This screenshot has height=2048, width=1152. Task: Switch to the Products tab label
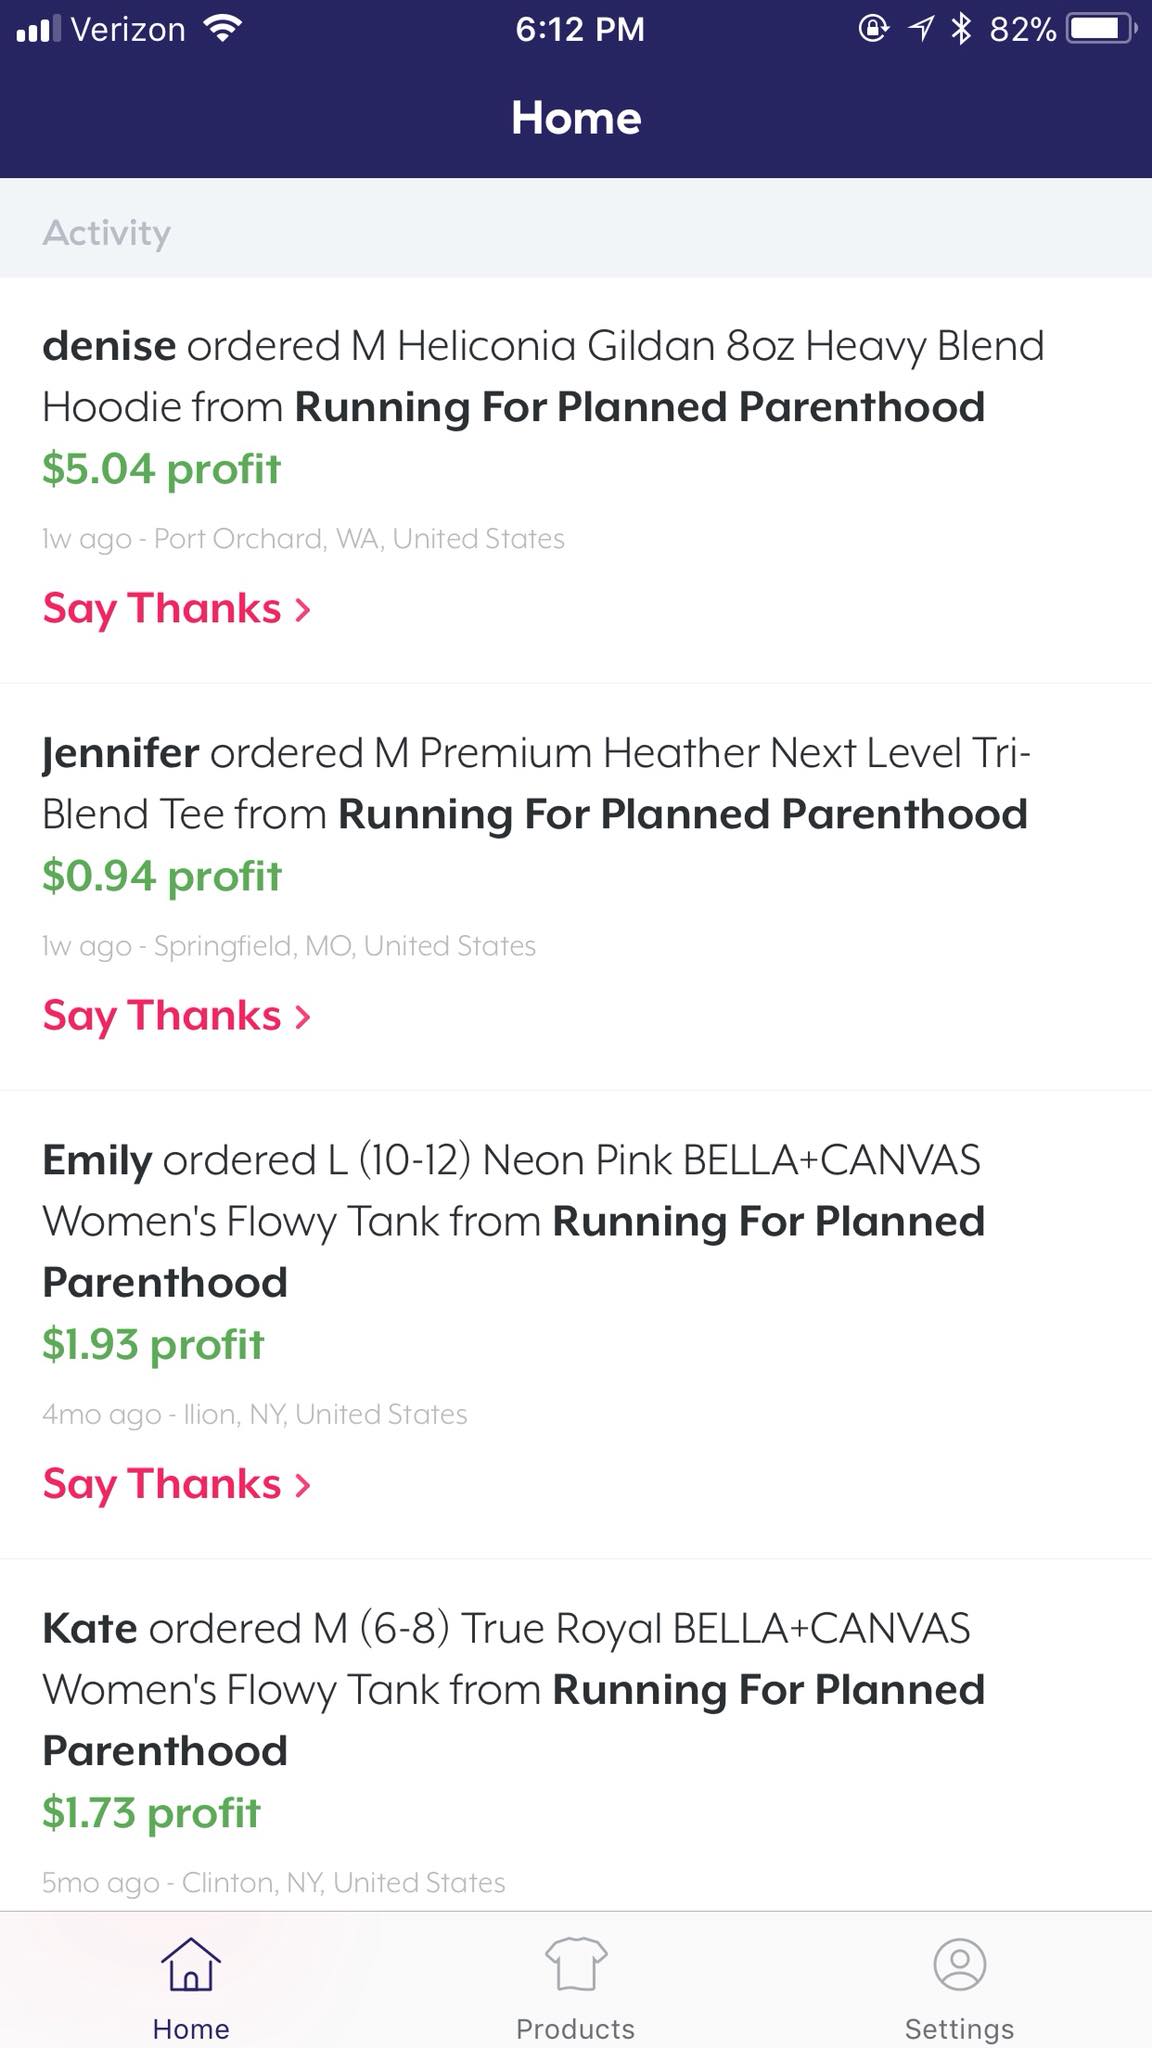pyautogui.click(x=575, y=2028)
